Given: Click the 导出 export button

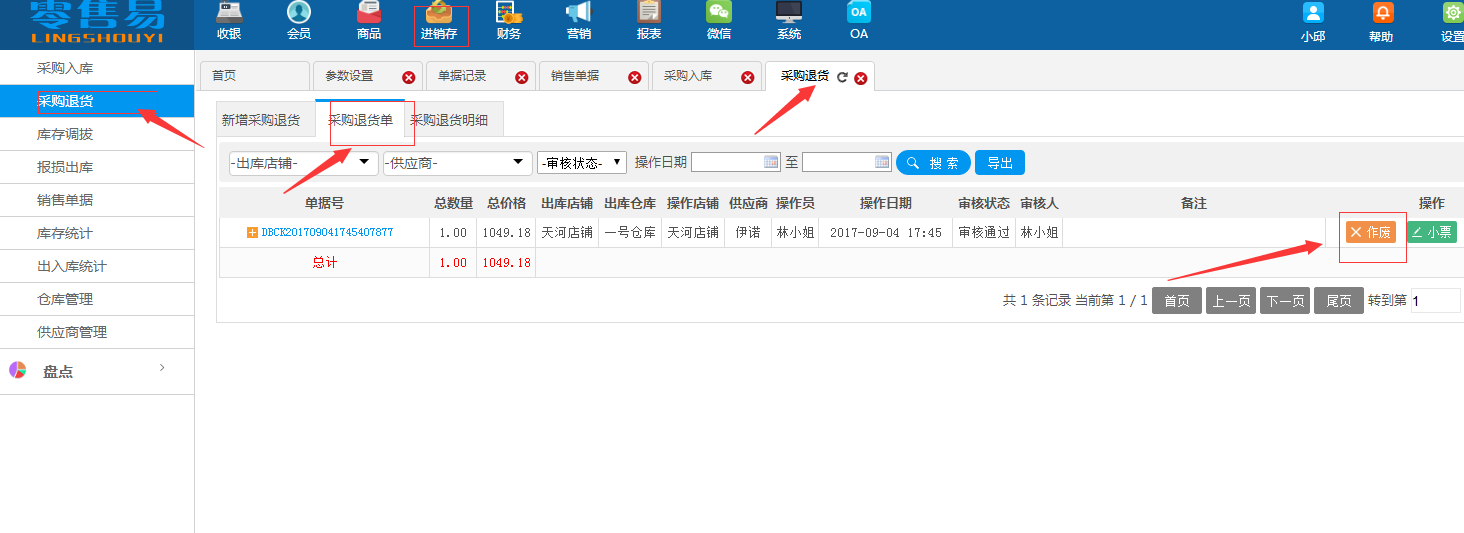Looking at the screenshot, I should tap(1000, 163).
